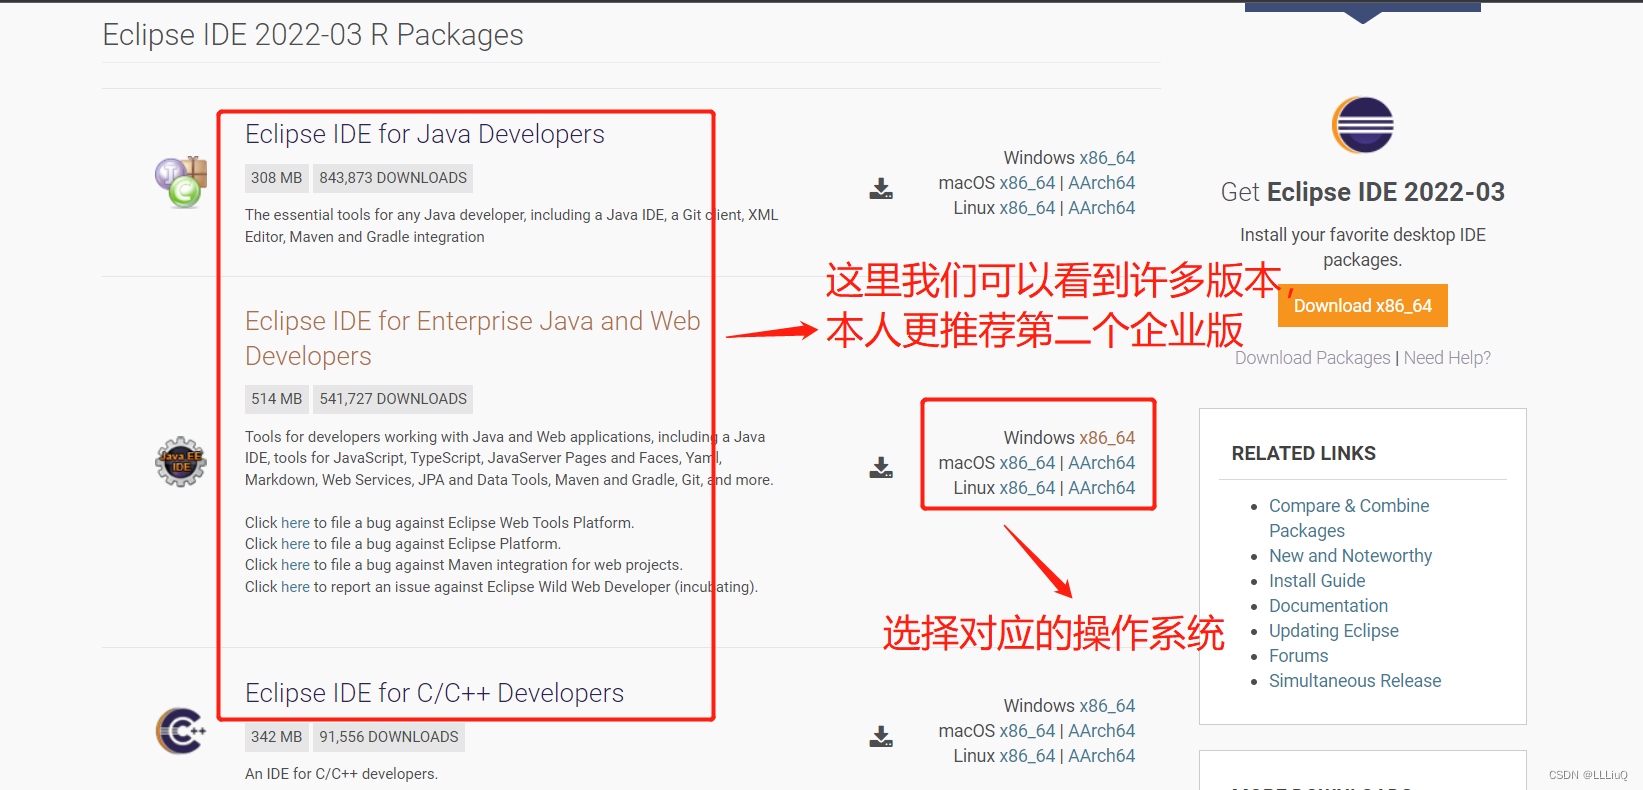Open the Documentation link
This screenshot has height=790, width=1643.
1328,606
